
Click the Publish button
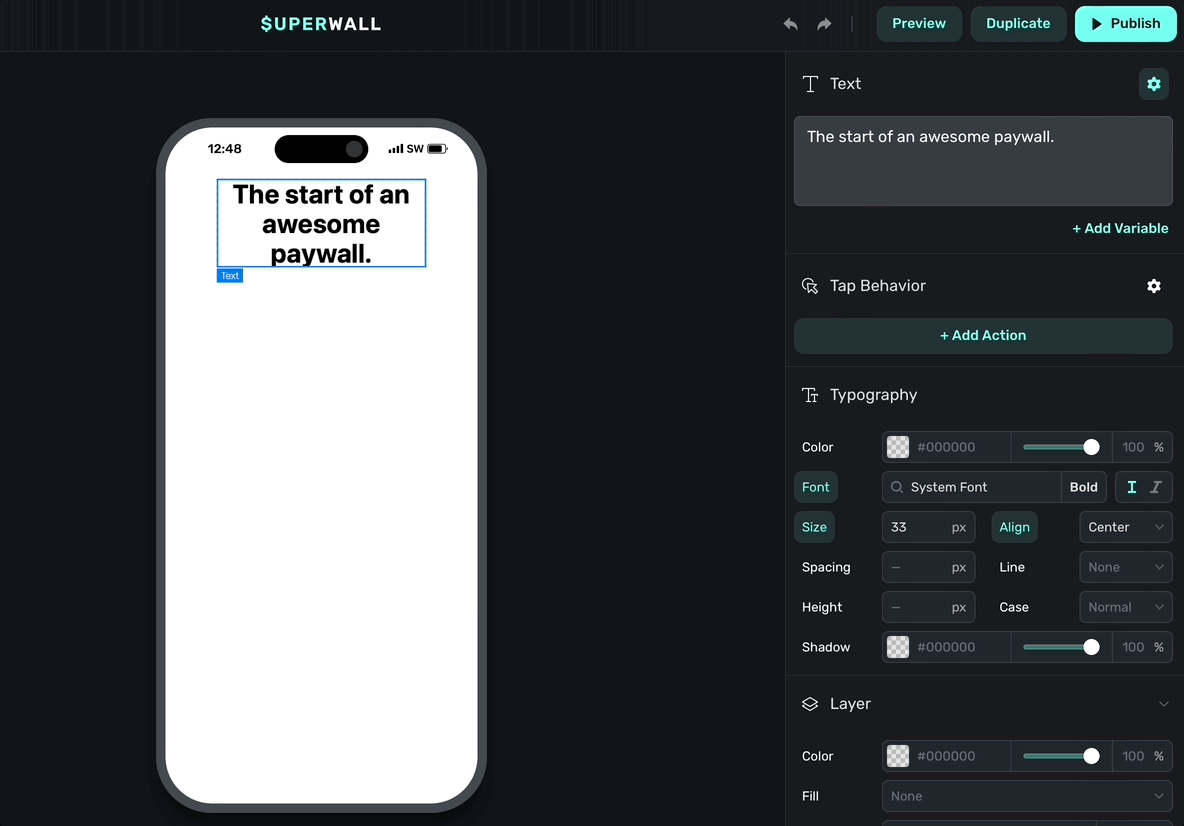(1125, 24)
